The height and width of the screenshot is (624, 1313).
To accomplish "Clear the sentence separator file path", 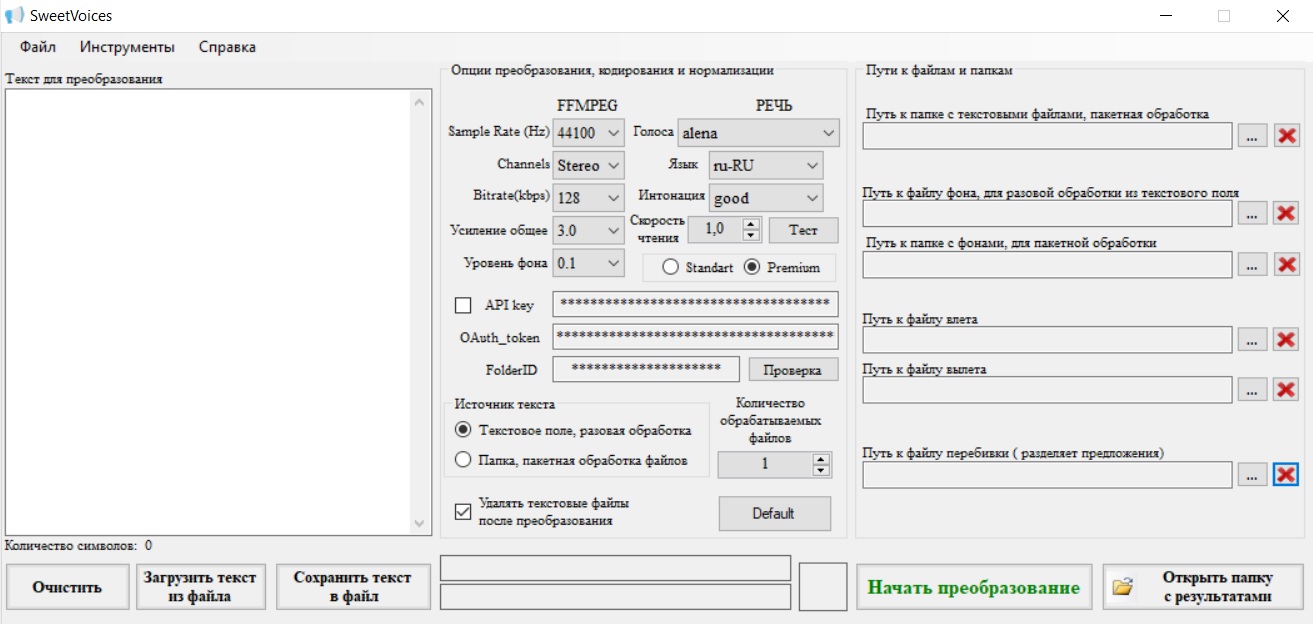I will click(x=1286, y=474).
